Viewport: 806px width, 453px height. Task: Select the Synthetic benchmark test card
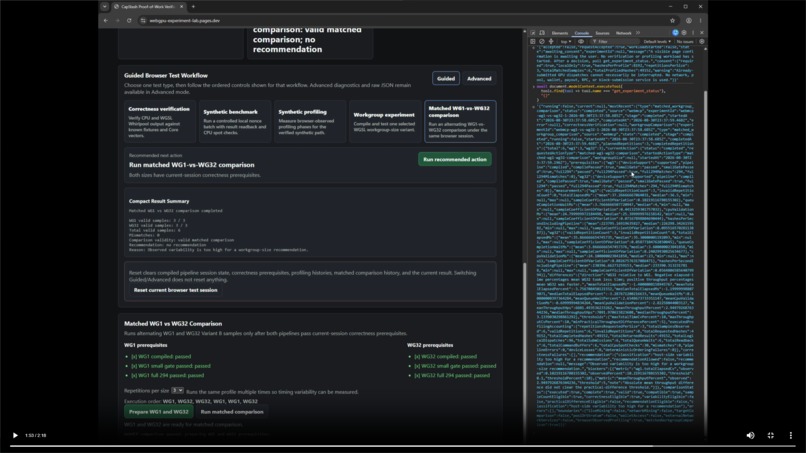234,121
